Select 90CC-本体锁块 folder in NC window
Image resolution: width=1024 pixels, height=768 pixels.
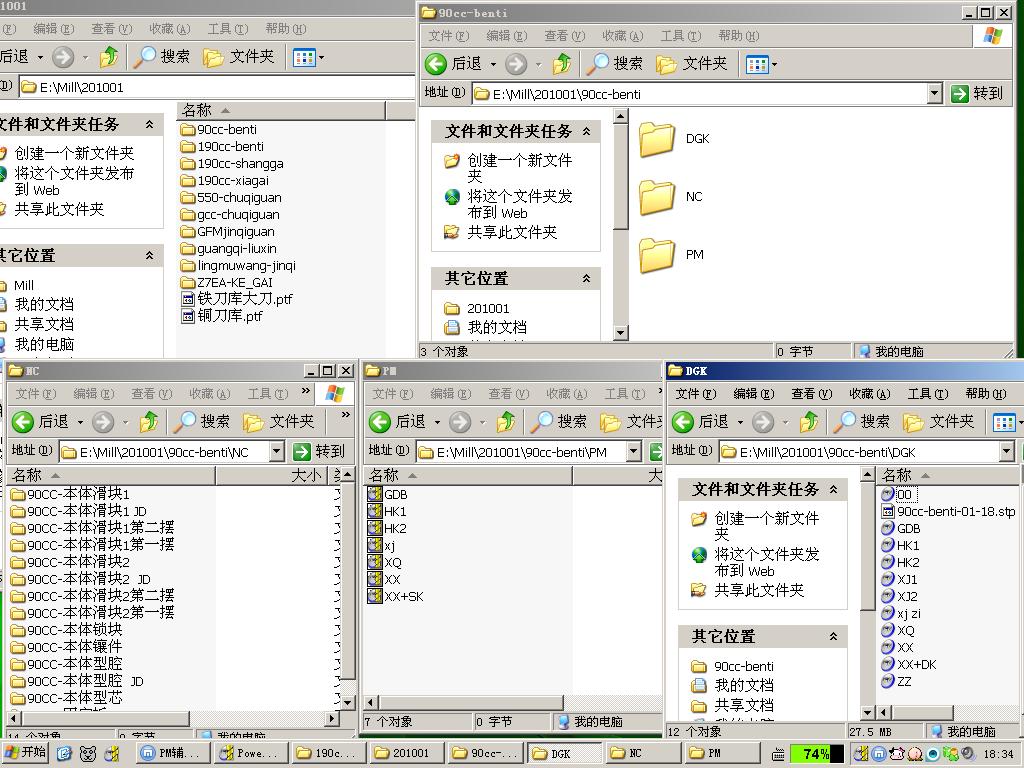[67, 630]
